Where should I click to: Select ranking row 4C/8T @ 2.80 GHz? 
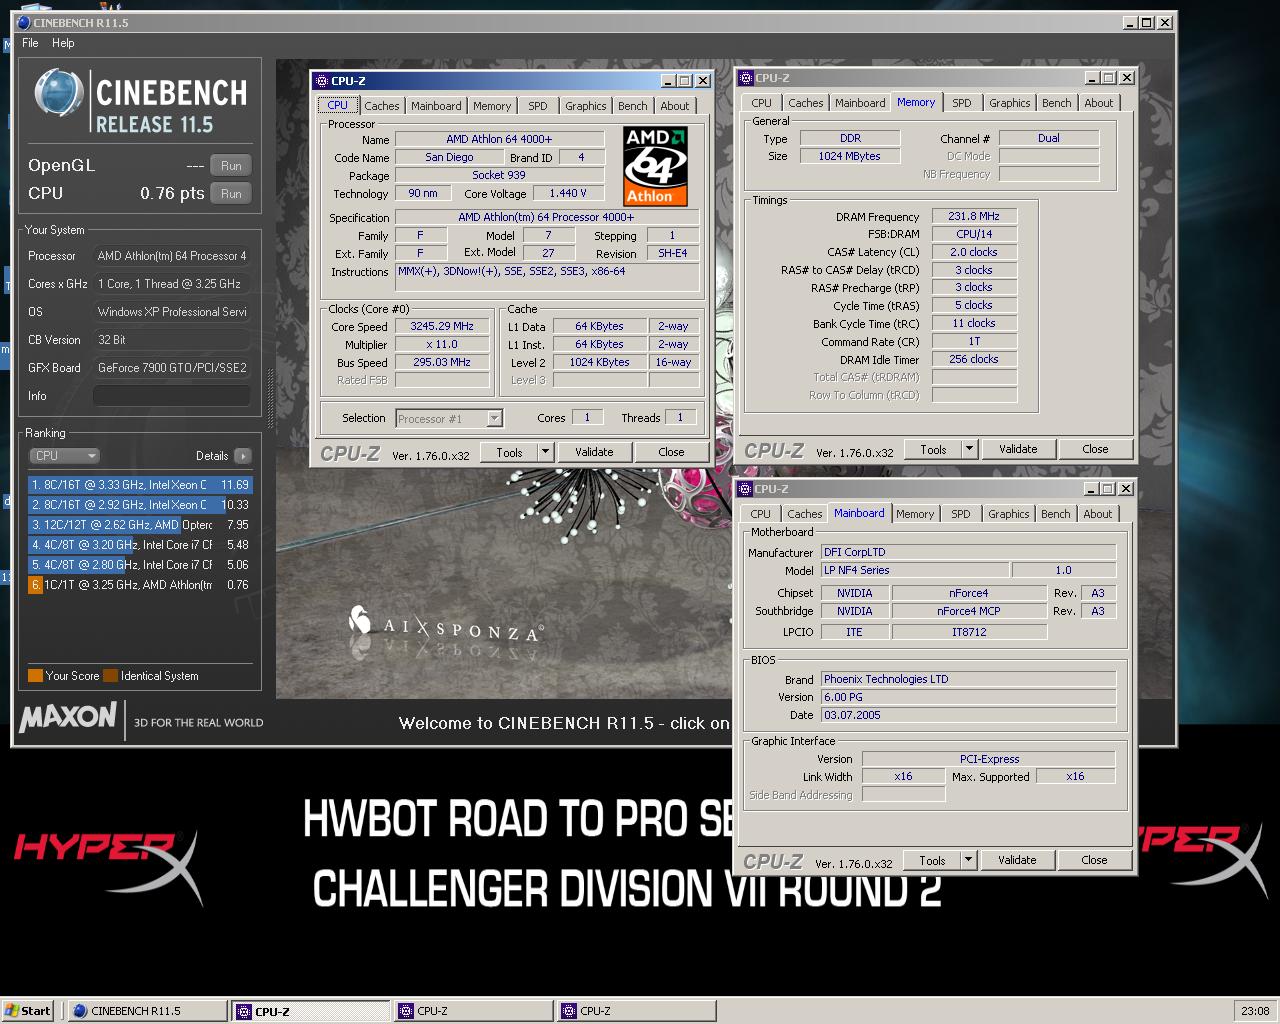[140, 565]
